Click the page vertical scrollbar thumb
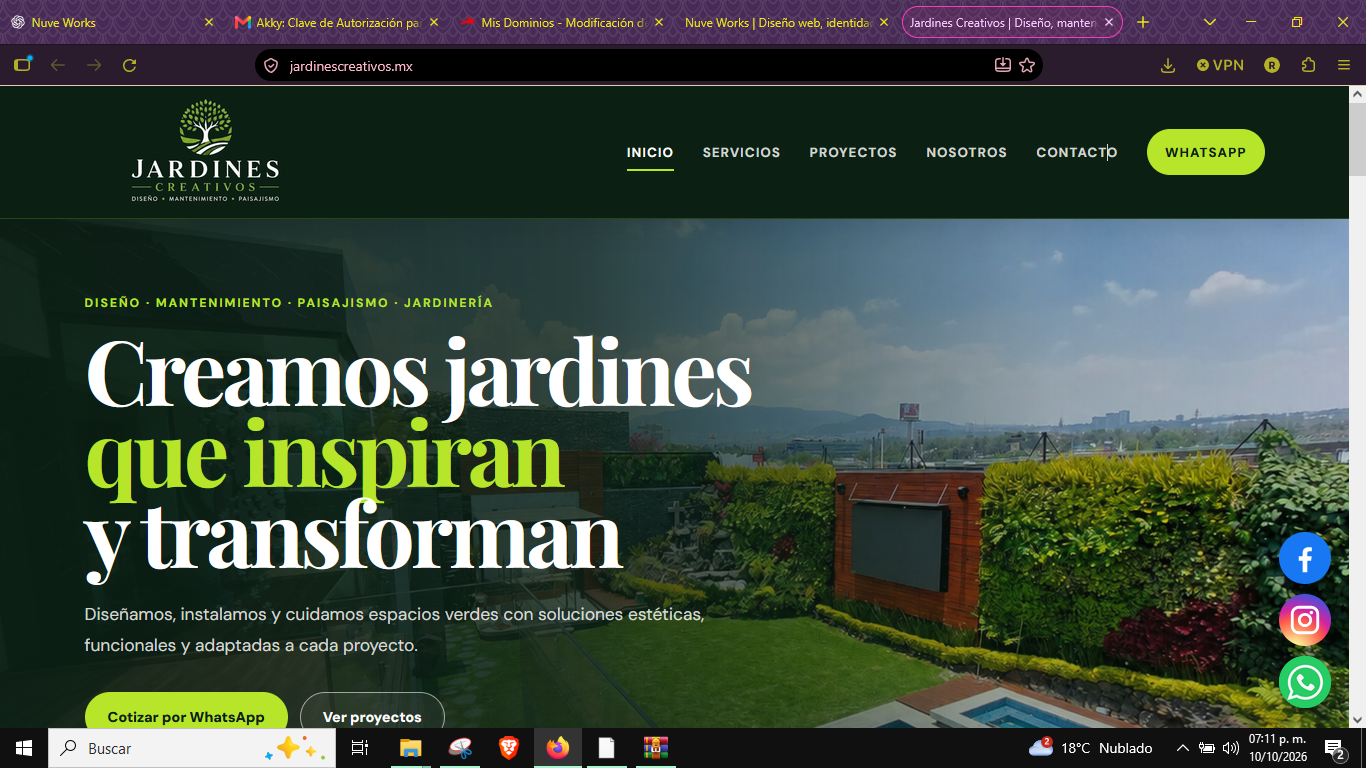 point(1357,139)
